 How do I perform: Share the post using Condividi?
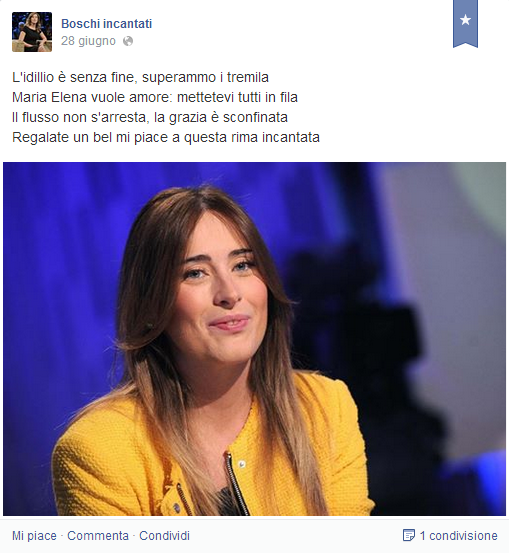[164, 536]
